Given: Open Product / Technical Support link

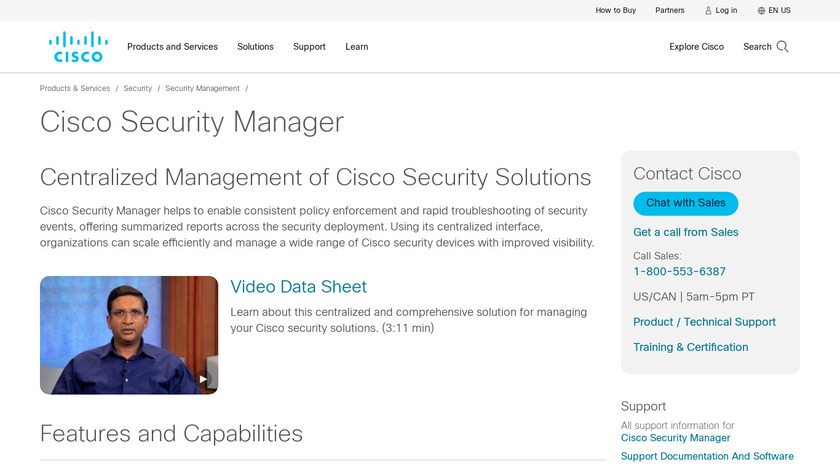Looking at the screenshot, I should pos(704,322).
